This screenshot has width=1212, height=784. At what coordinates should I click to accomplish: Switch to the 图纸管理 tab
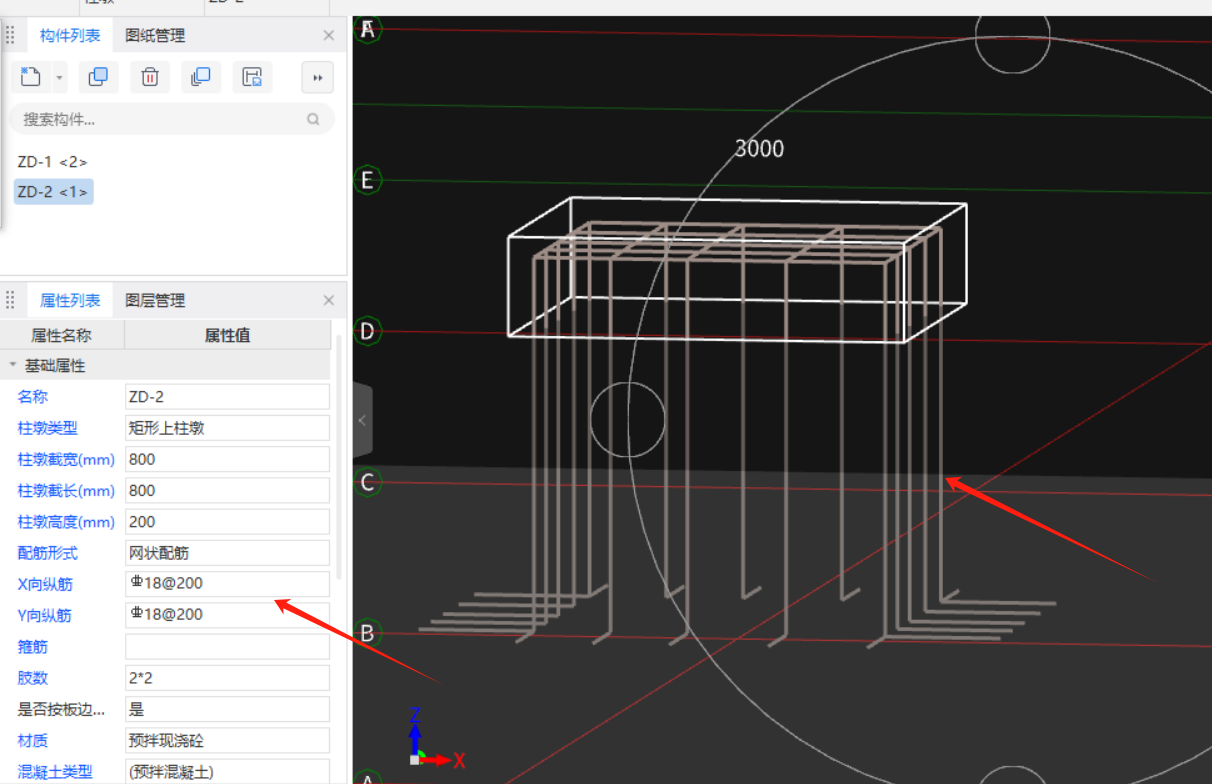tap(155, 36)
